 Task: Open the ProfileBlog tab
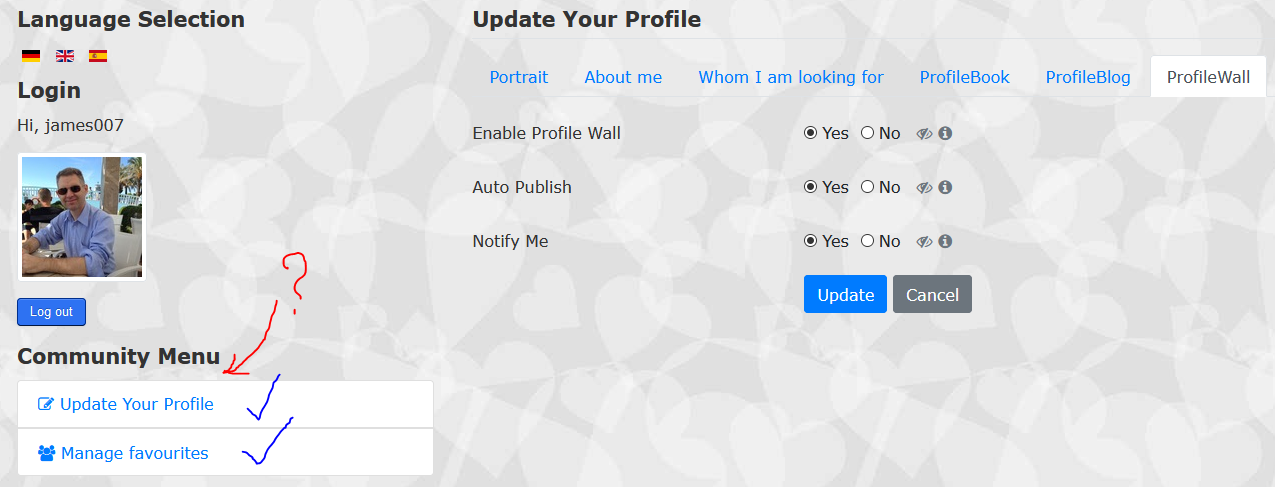point(1088,77)
